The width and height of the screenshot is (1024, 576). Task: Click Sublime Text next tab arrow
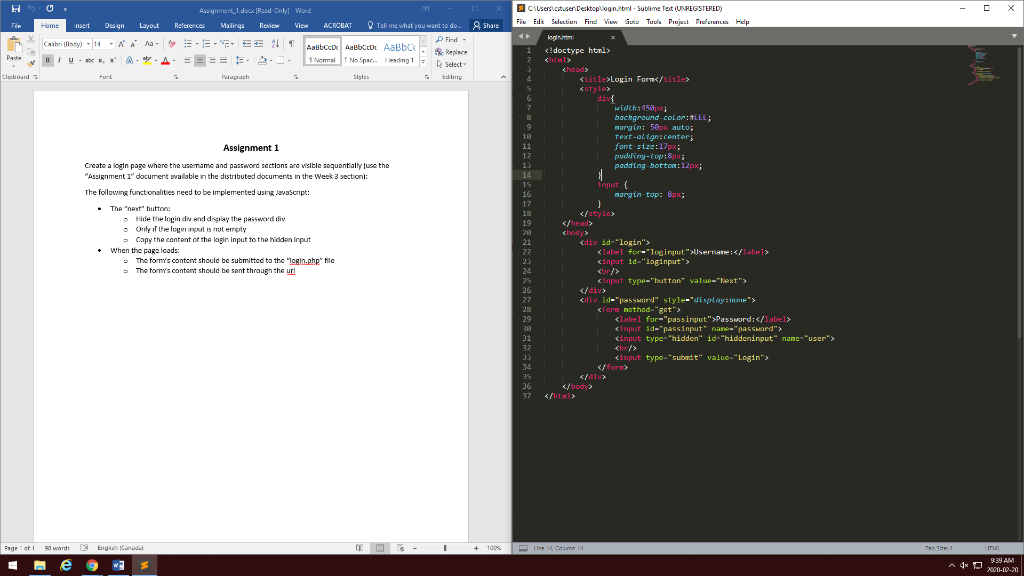(528, 37)
